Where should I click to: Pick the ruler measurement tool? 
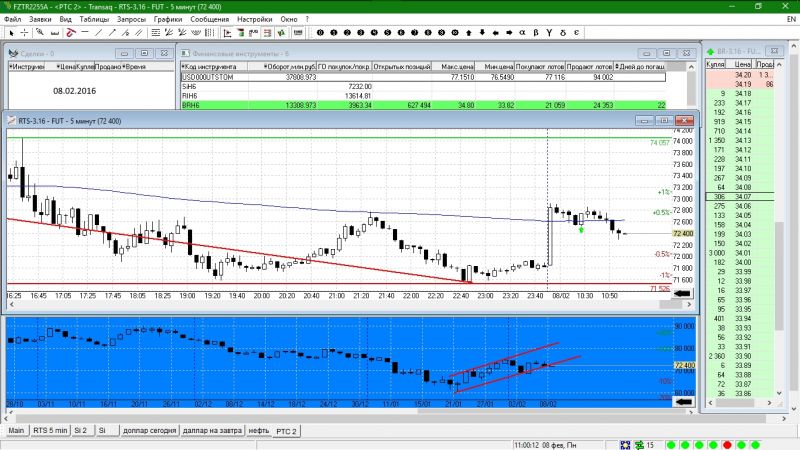tap(54, 33)
